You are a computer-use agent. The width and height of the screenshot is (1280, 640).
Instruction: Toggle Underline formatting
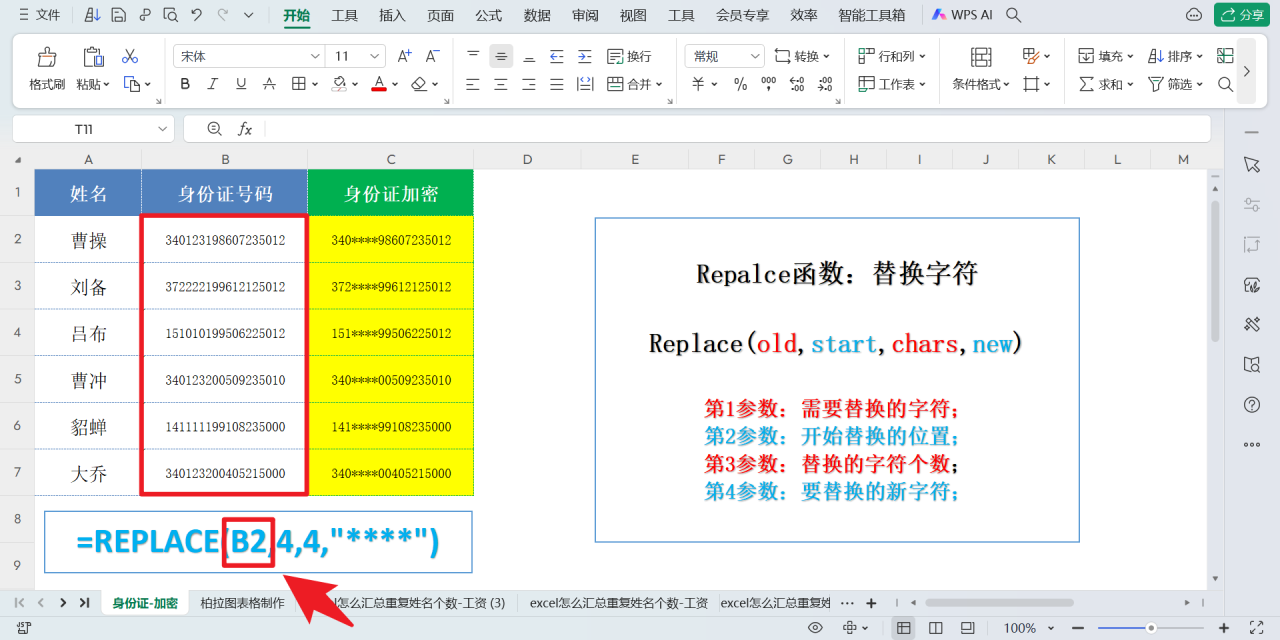coord(241,84)
